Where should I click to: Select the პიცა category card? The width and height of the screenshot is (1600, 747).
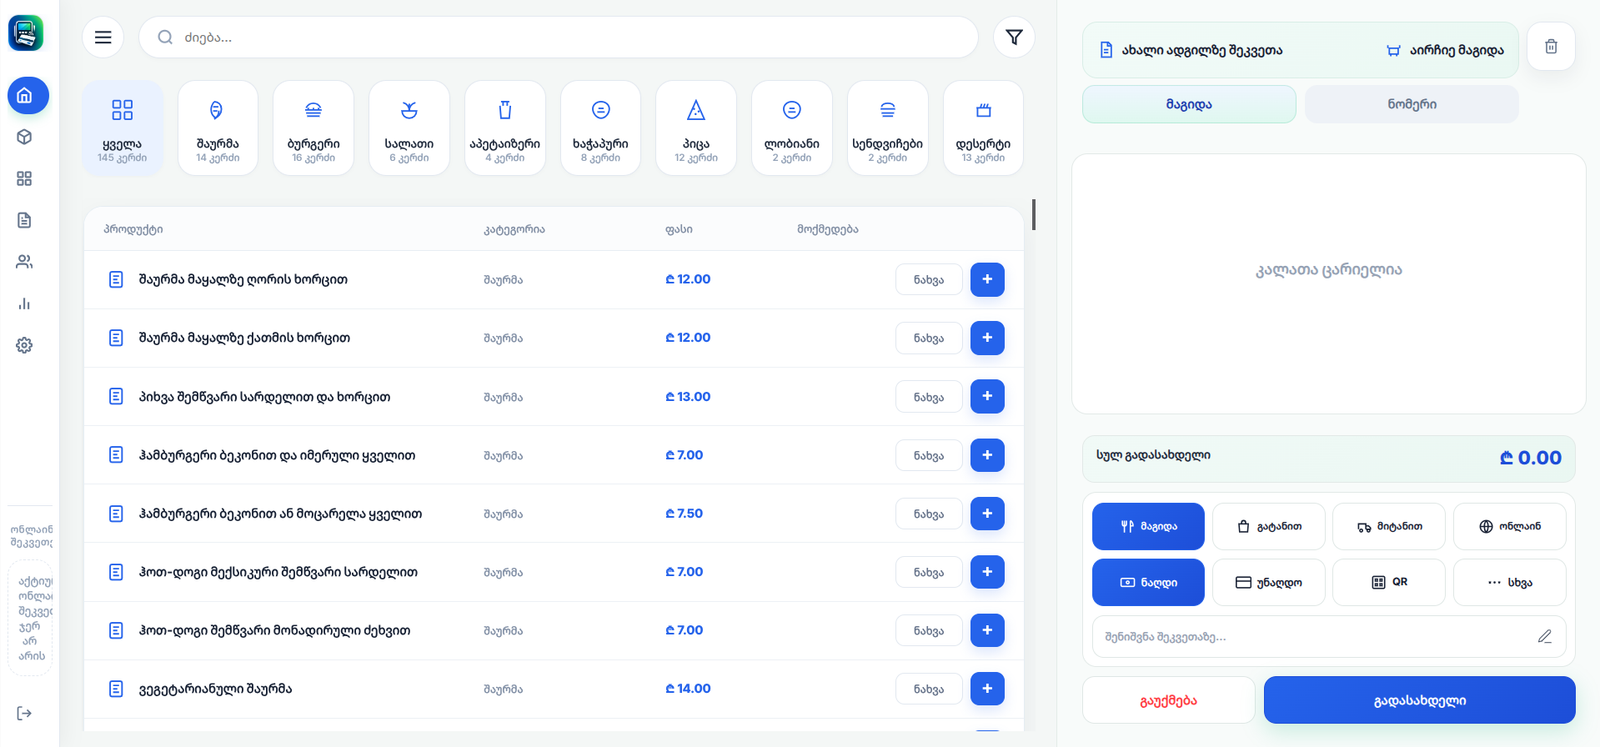click(x=696, y=128)
